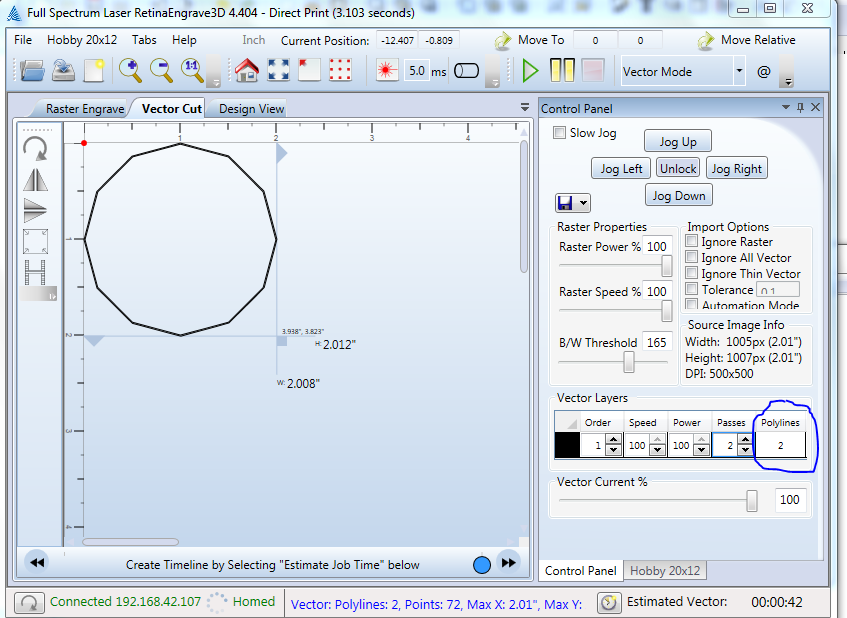Enable the Slow Jog checkbox
The image size is (847, 618).
point(558,132)
